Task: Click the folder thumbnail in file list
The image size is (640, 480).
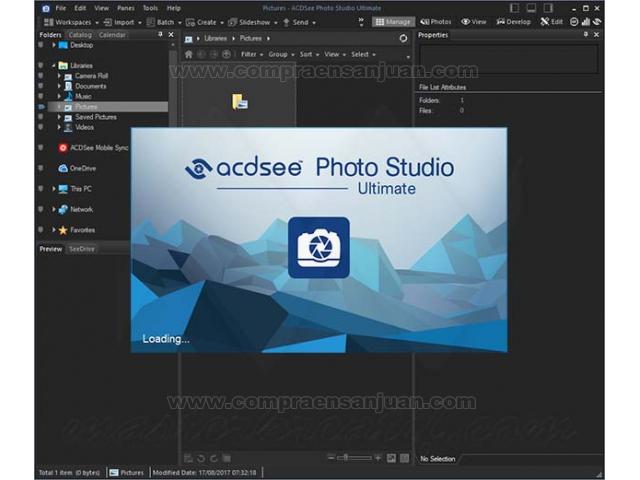Action: 240,102
